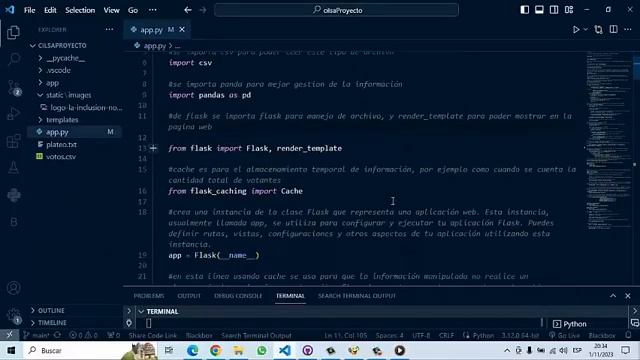The width and height of the screenshot is (640, 360).
Task: Open the Accounts menu
Action: click(13, 288)
